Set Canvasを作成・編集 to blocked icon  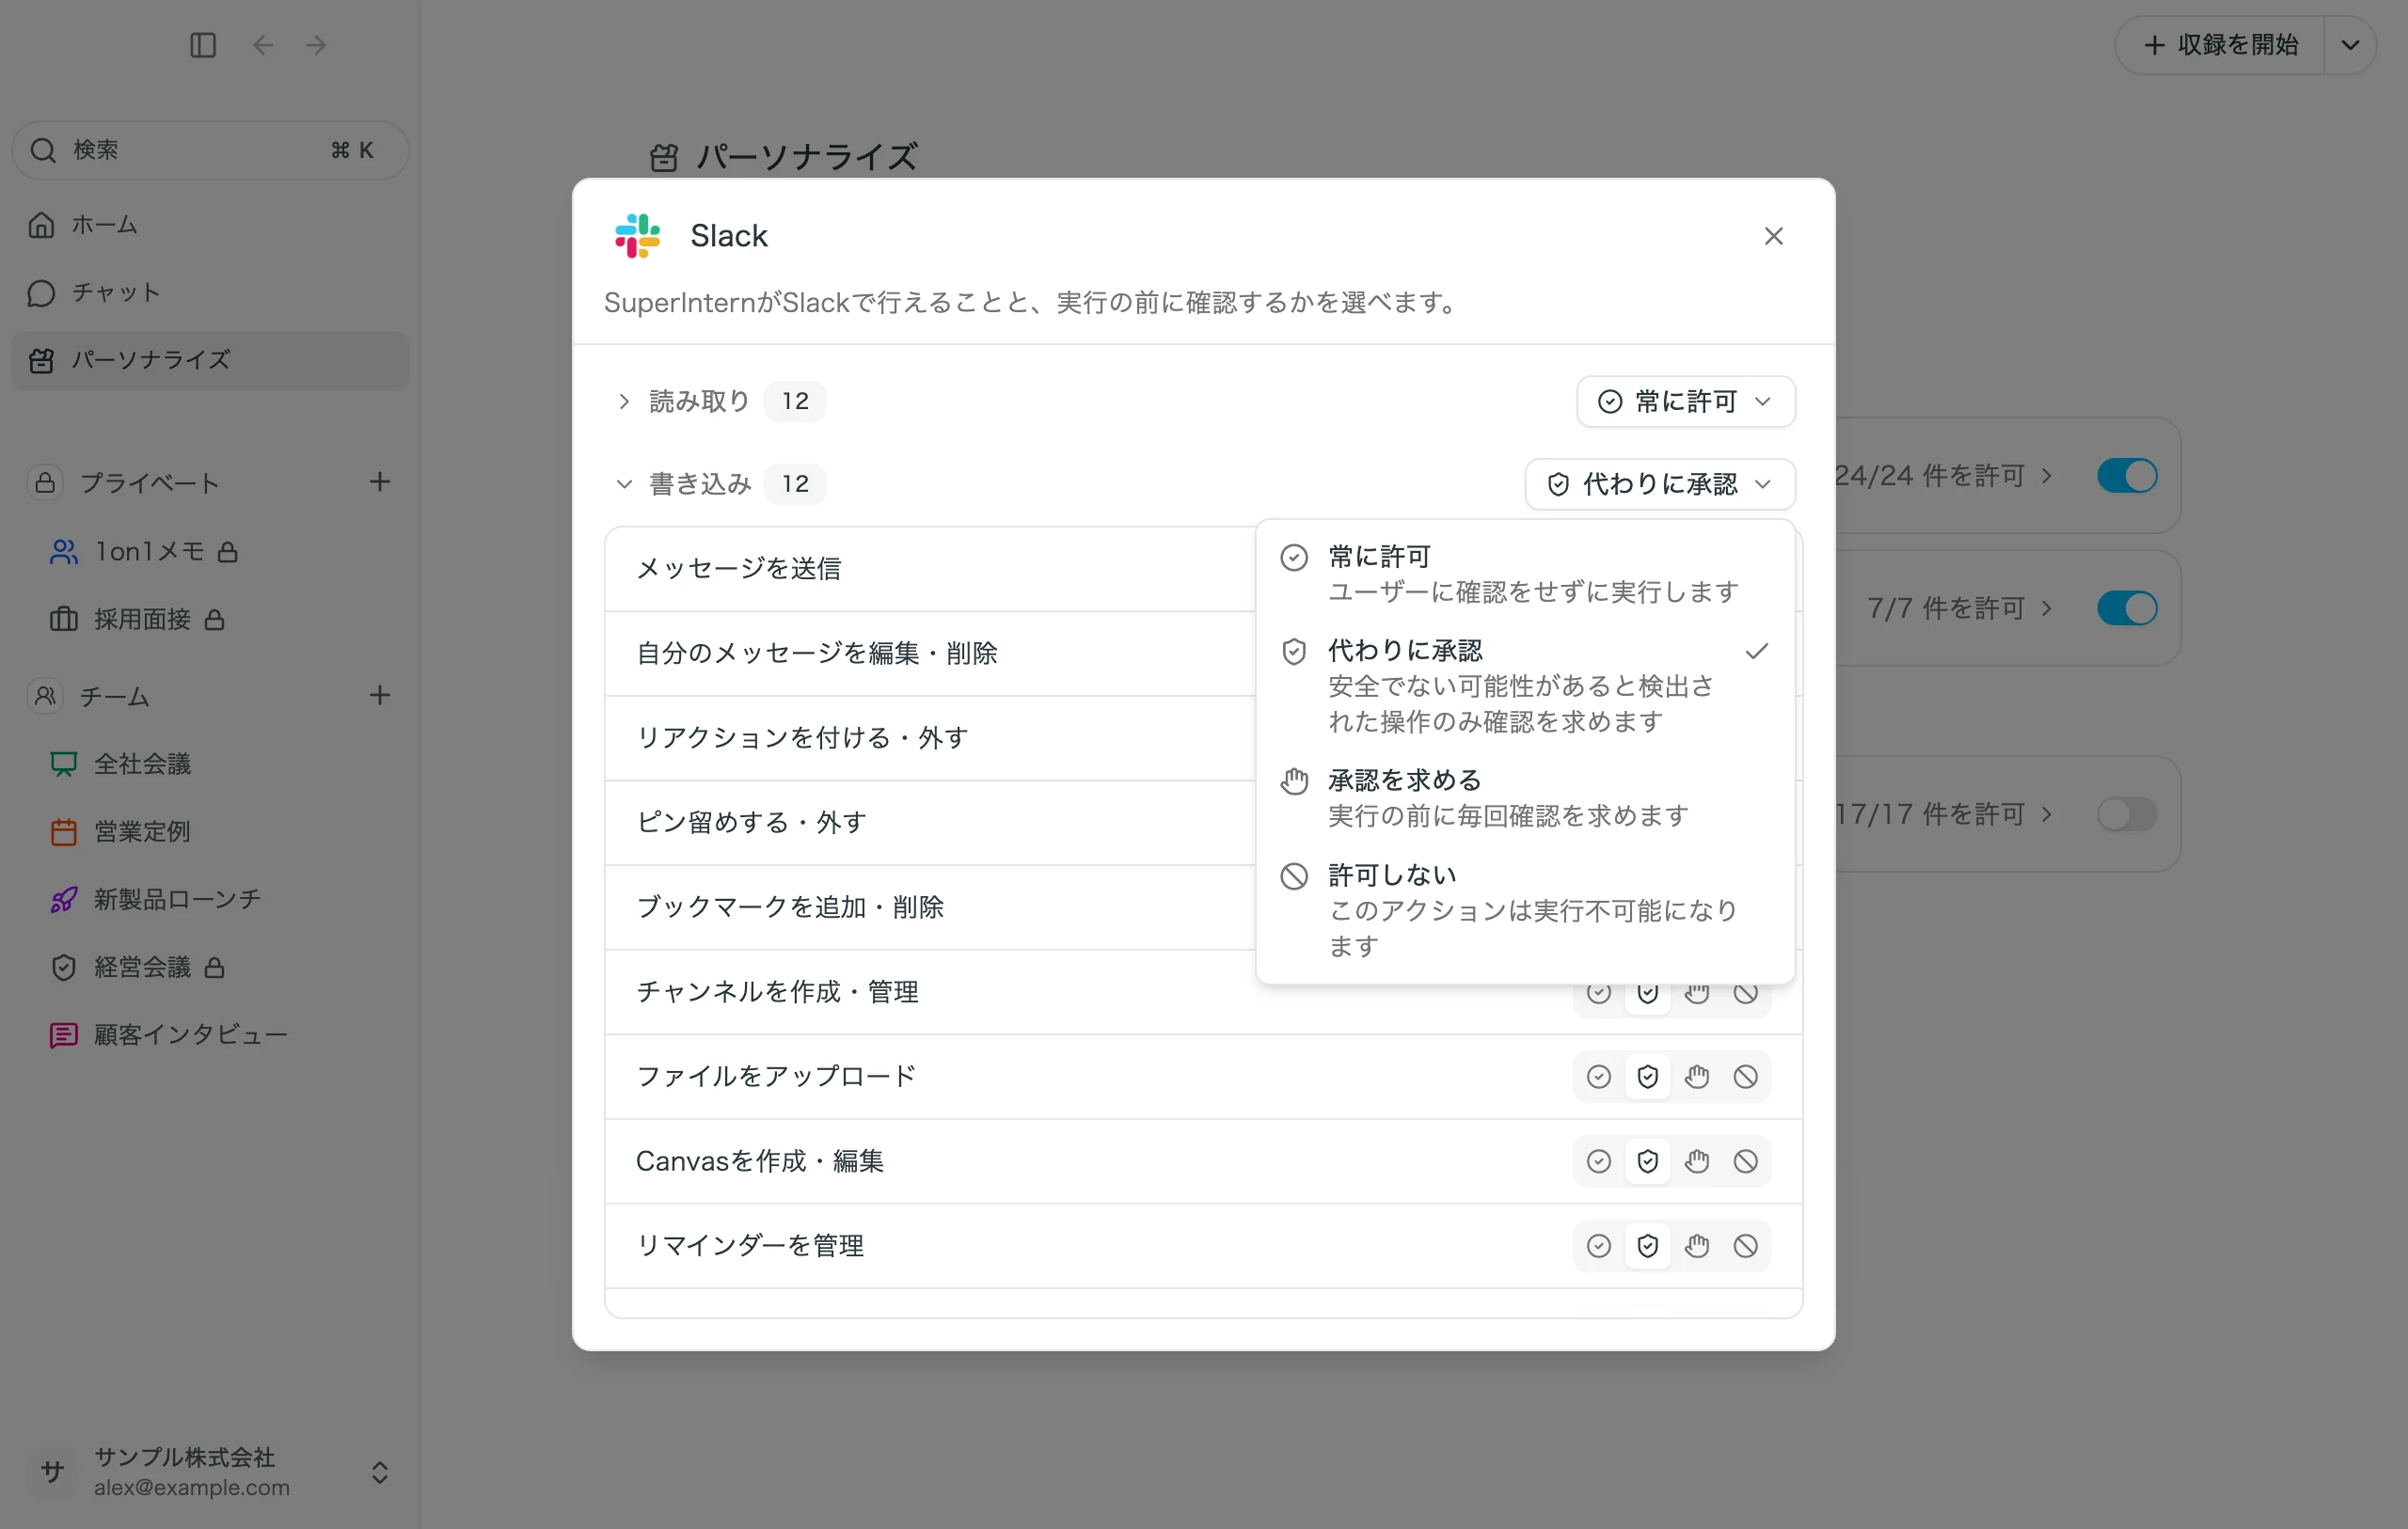point(1745,1161)
